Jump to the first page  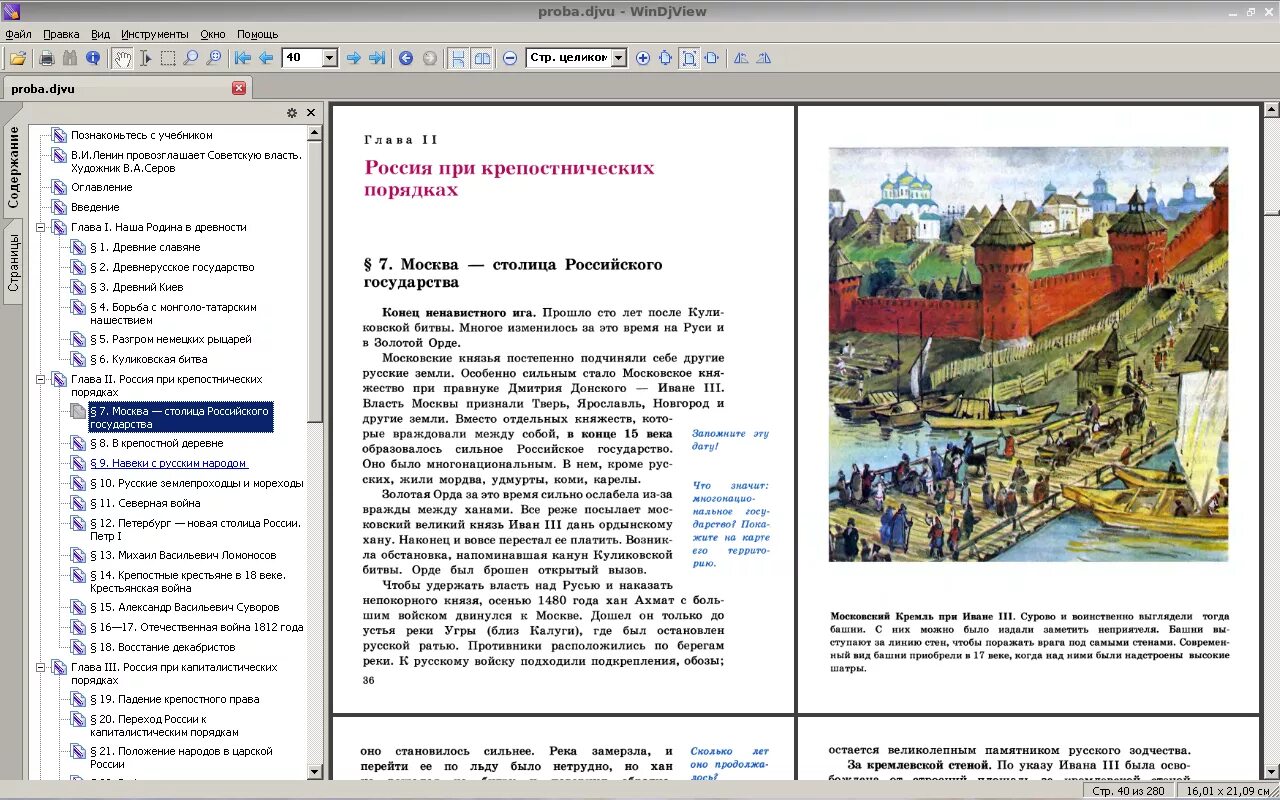243,58
